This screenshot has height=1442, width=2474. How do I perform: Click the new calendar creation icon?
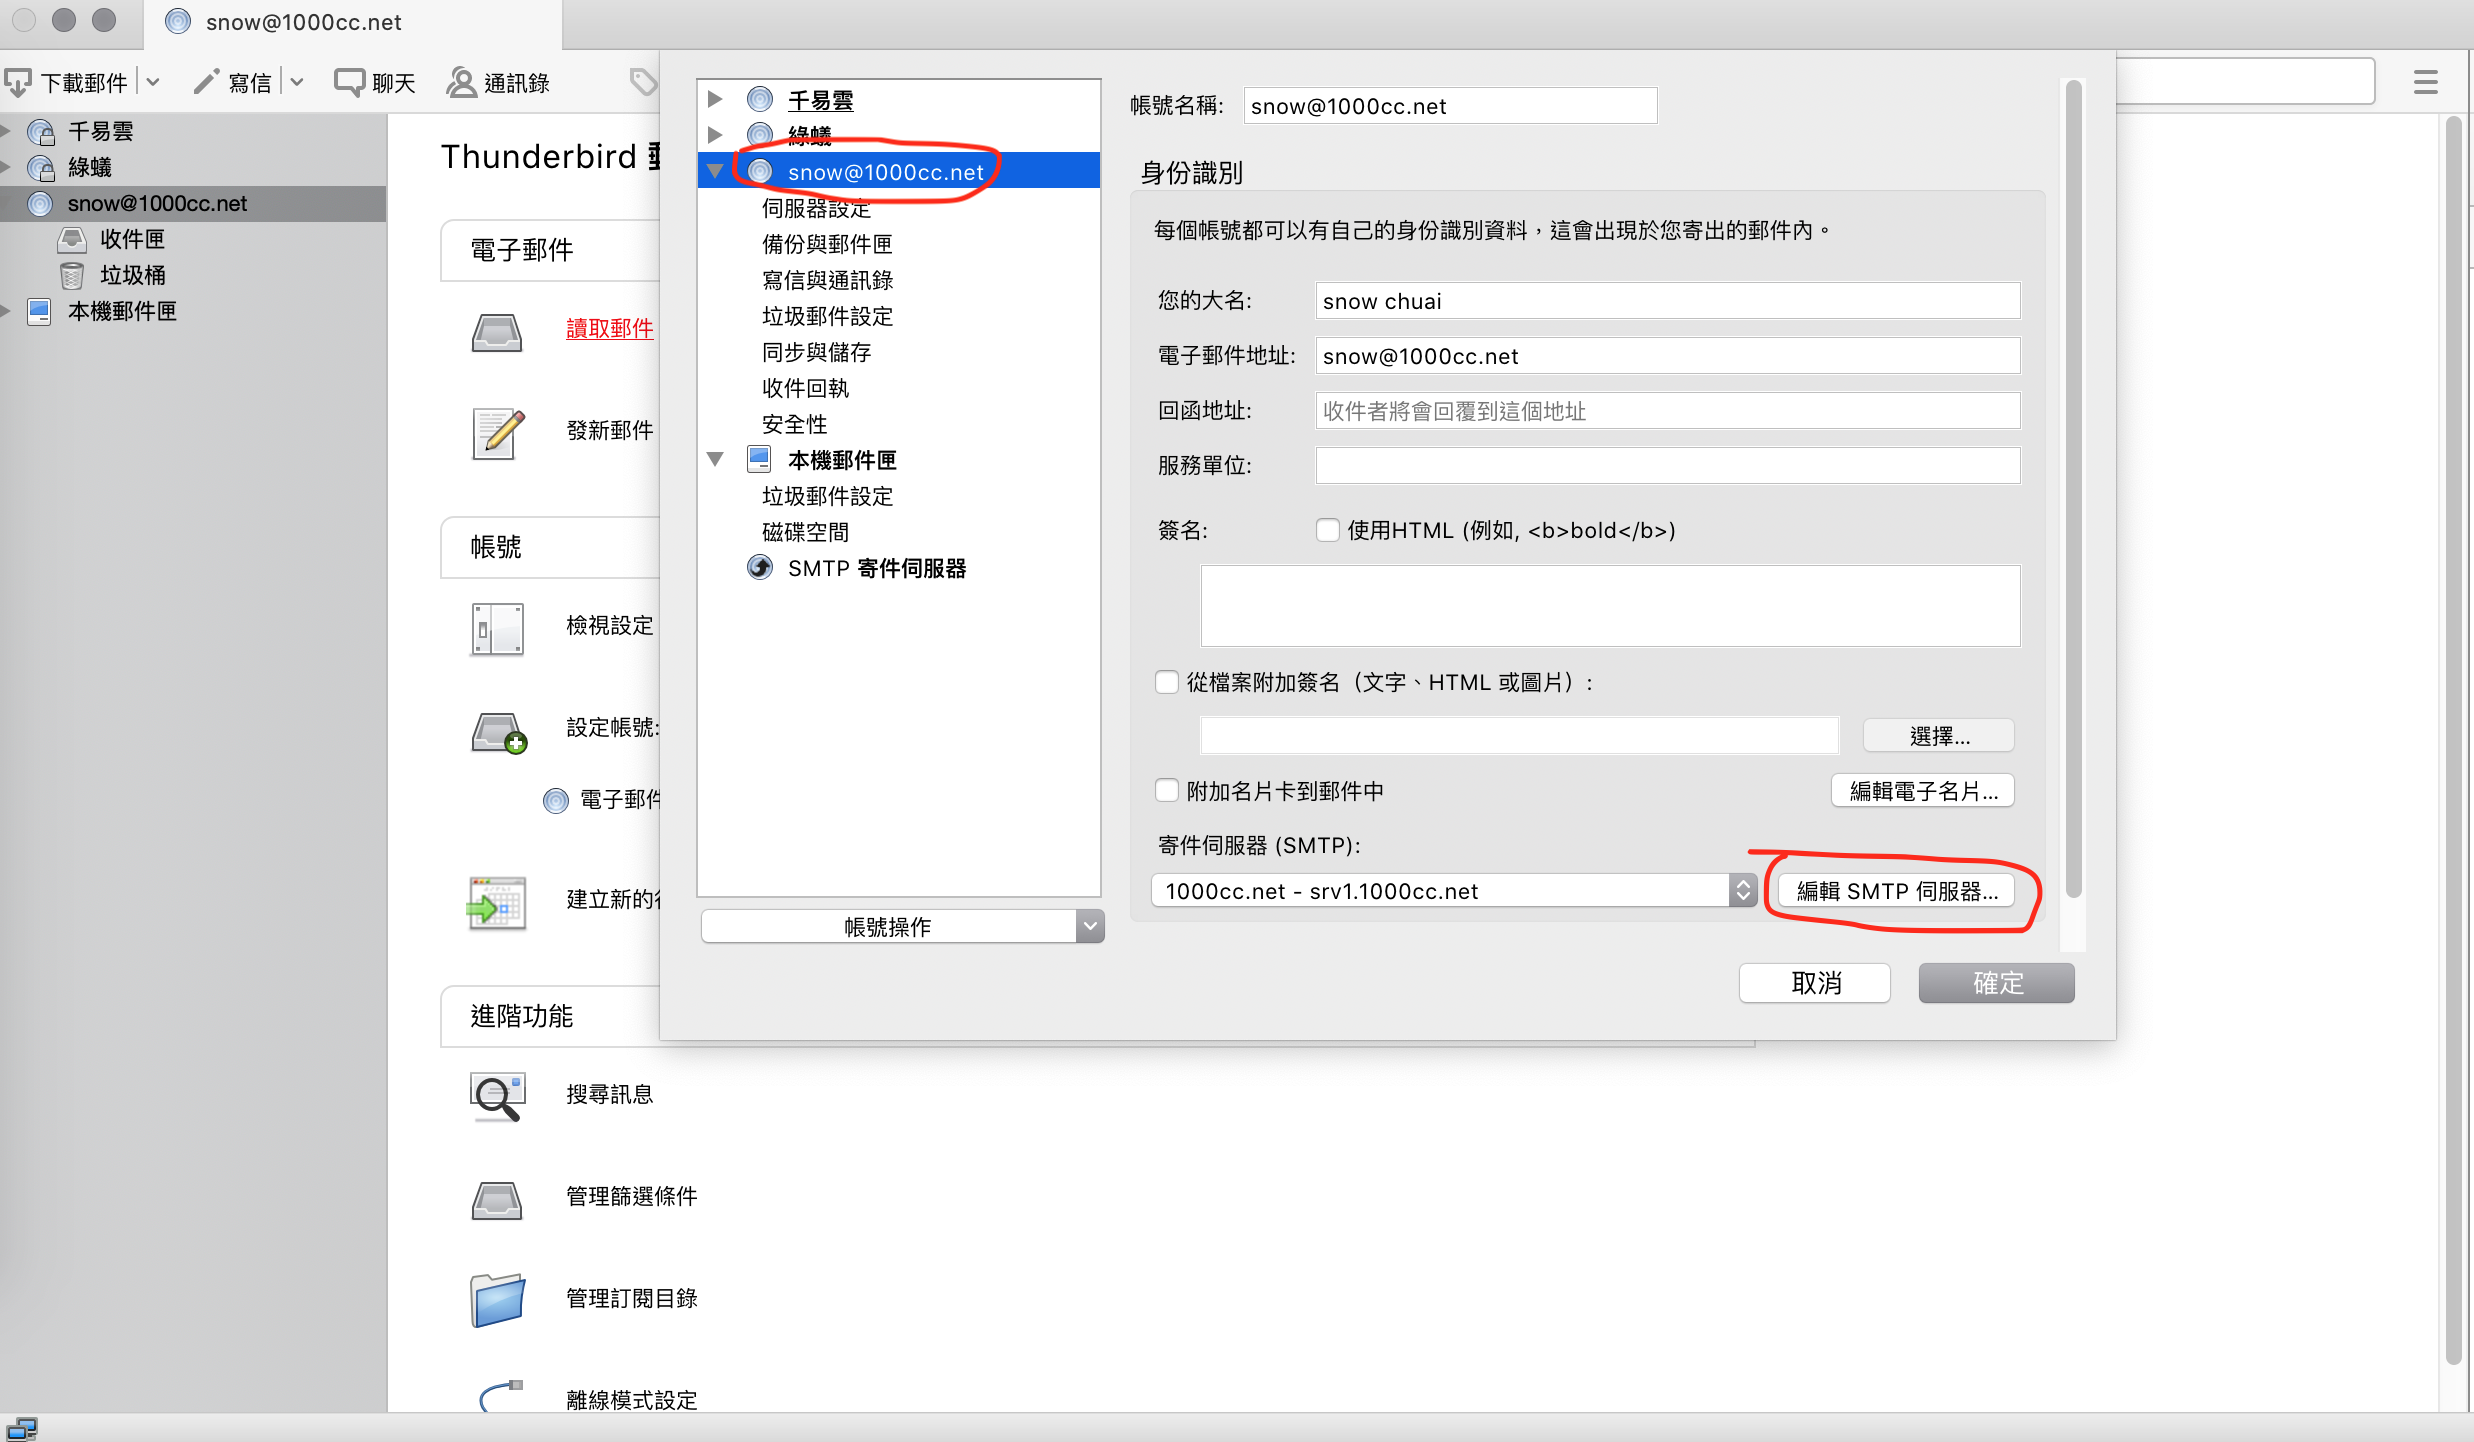pyautogui.click(x=497, y=903)
